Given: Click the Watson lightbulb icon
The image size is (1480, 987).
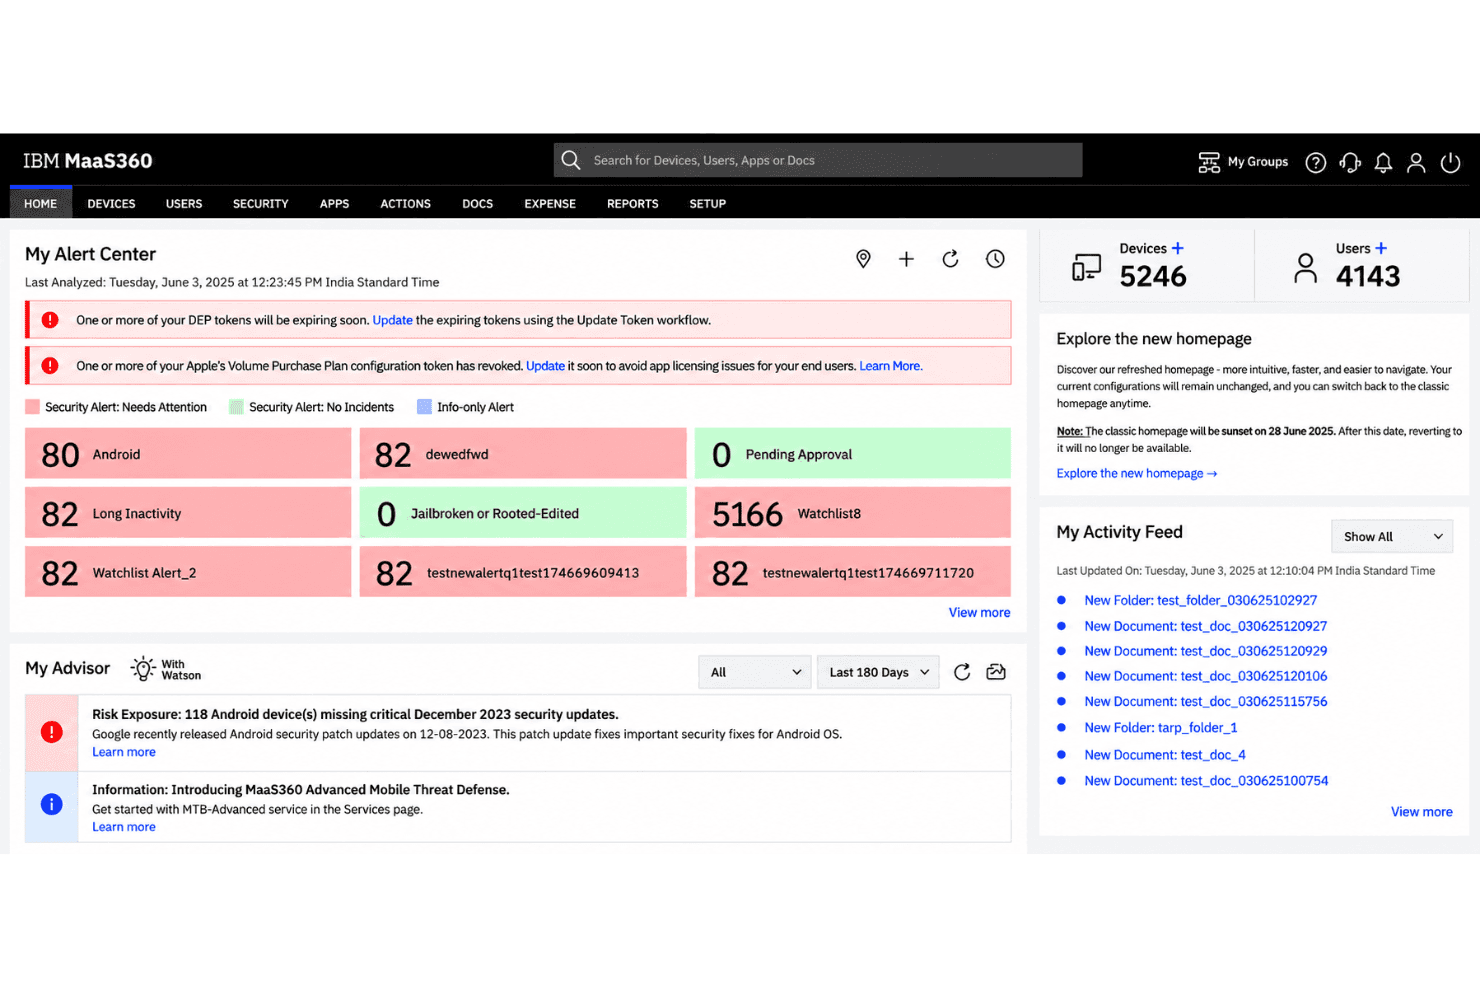Looking at the screenshot, I should (143, 669).
